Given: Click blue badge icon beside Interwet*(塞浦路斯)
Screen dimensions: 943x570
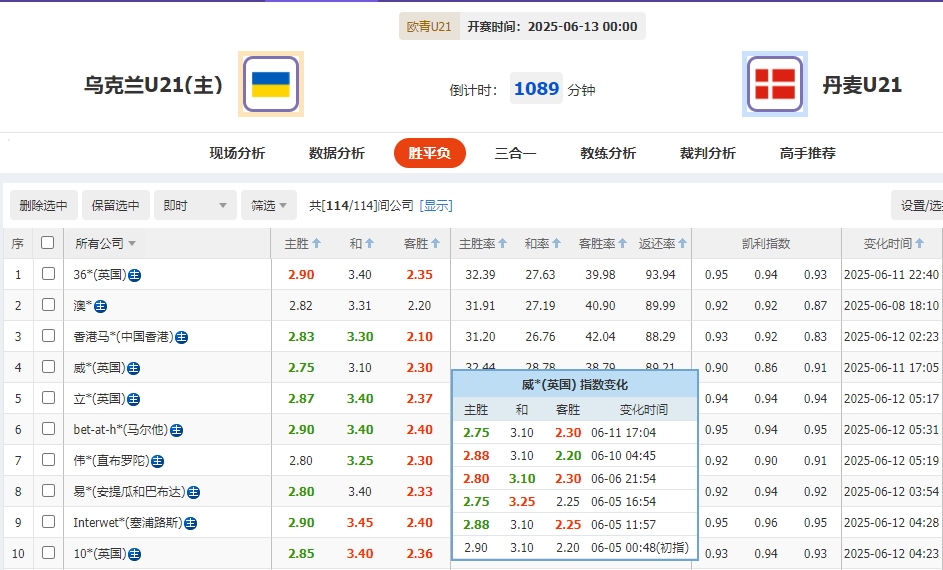Looking at the screenshot, I should 190,523.
